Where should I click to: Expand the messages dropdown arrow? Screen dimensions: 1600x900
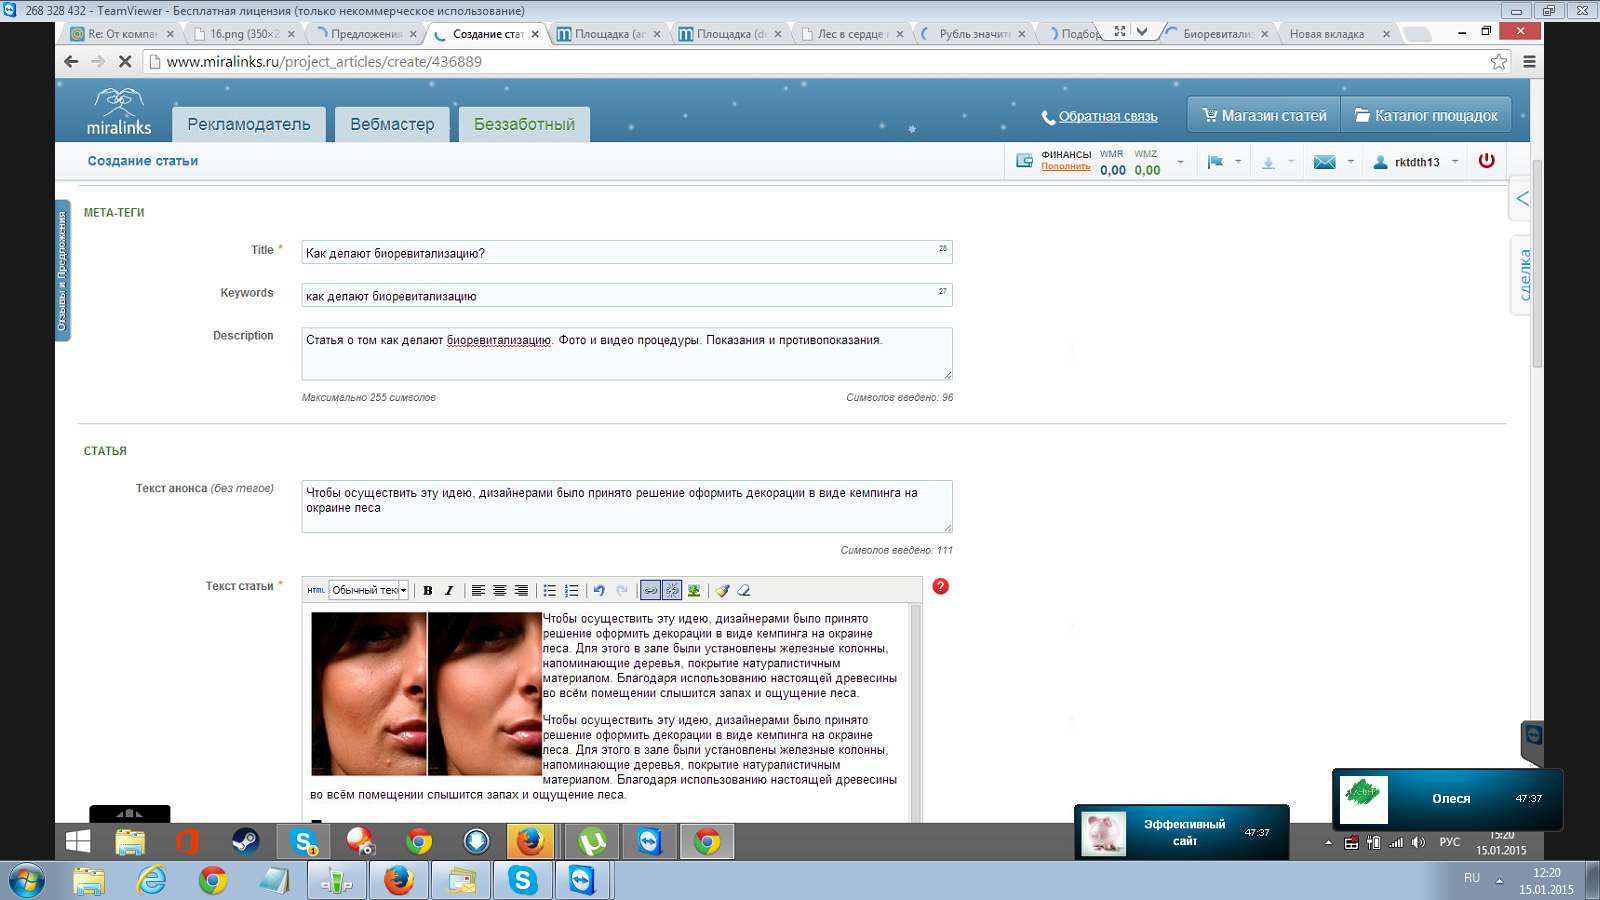pyautogui.click(x=1351, y=162)
